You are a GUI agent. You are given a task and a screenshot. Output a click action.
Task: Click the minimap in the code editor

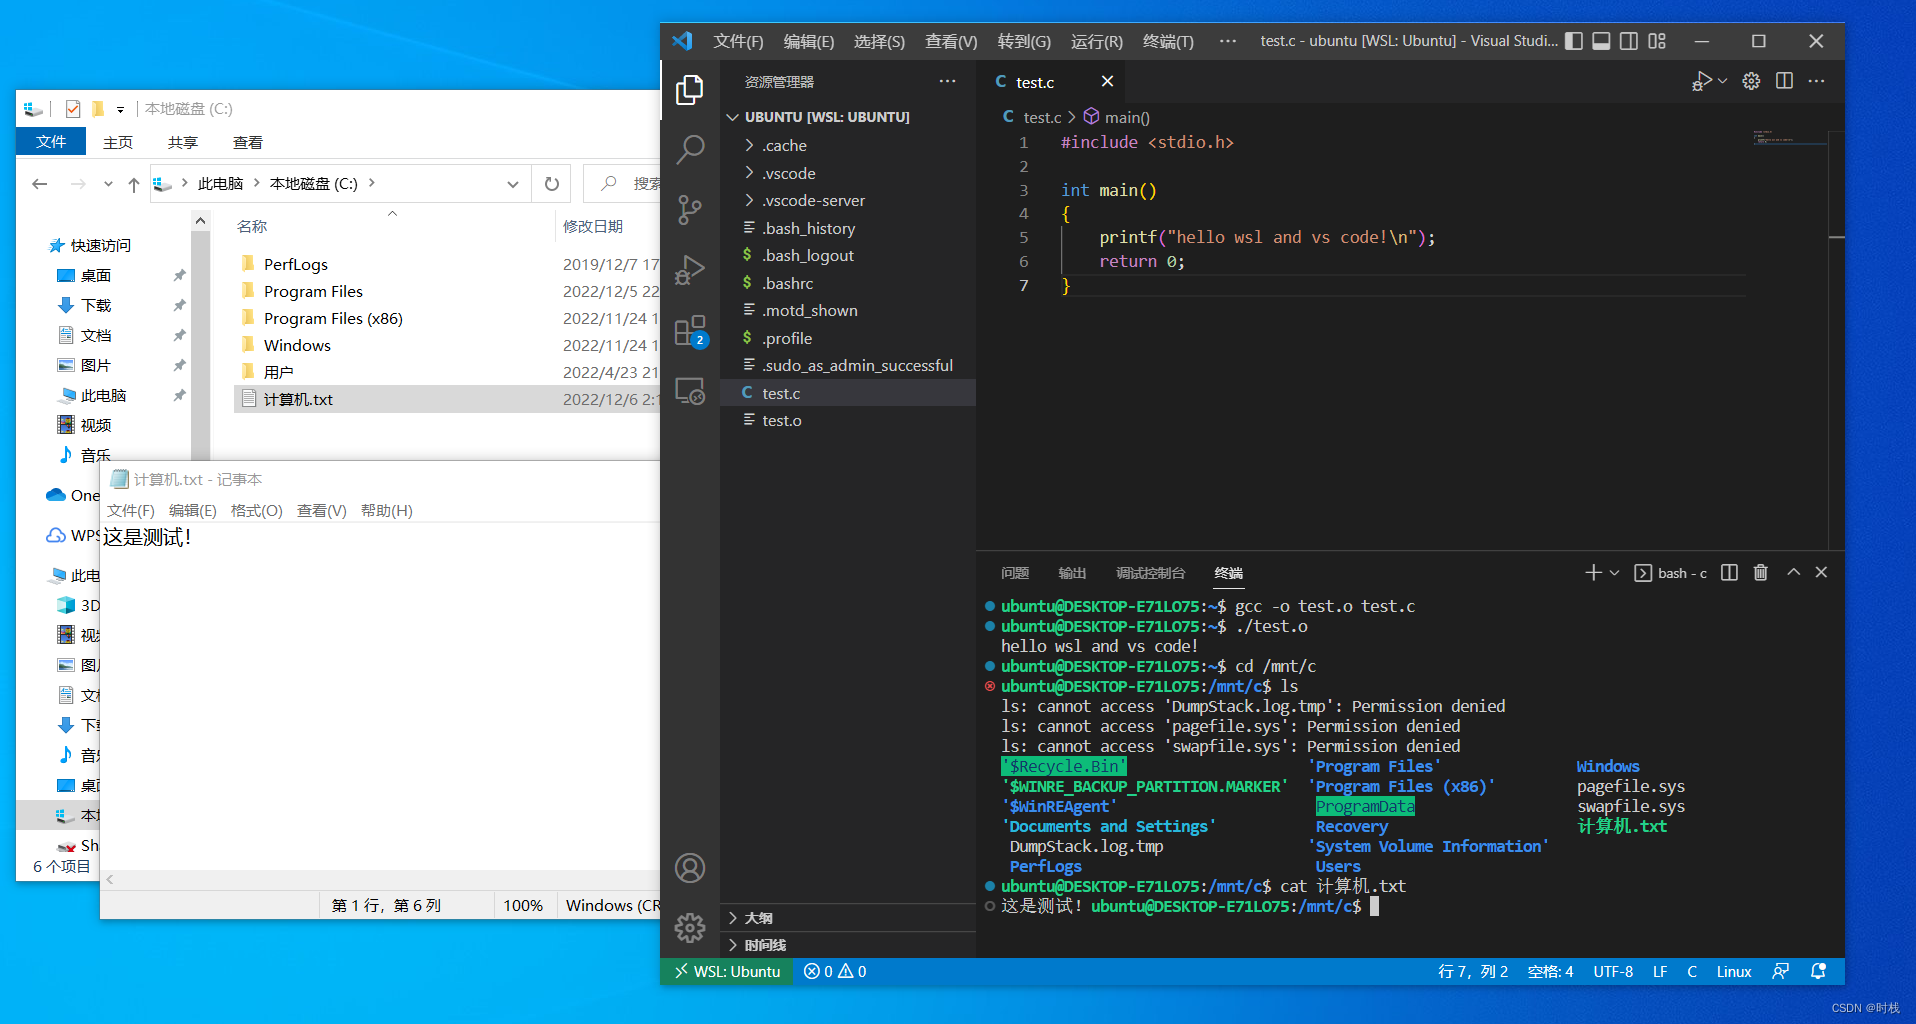click(x=1790, y=139)
